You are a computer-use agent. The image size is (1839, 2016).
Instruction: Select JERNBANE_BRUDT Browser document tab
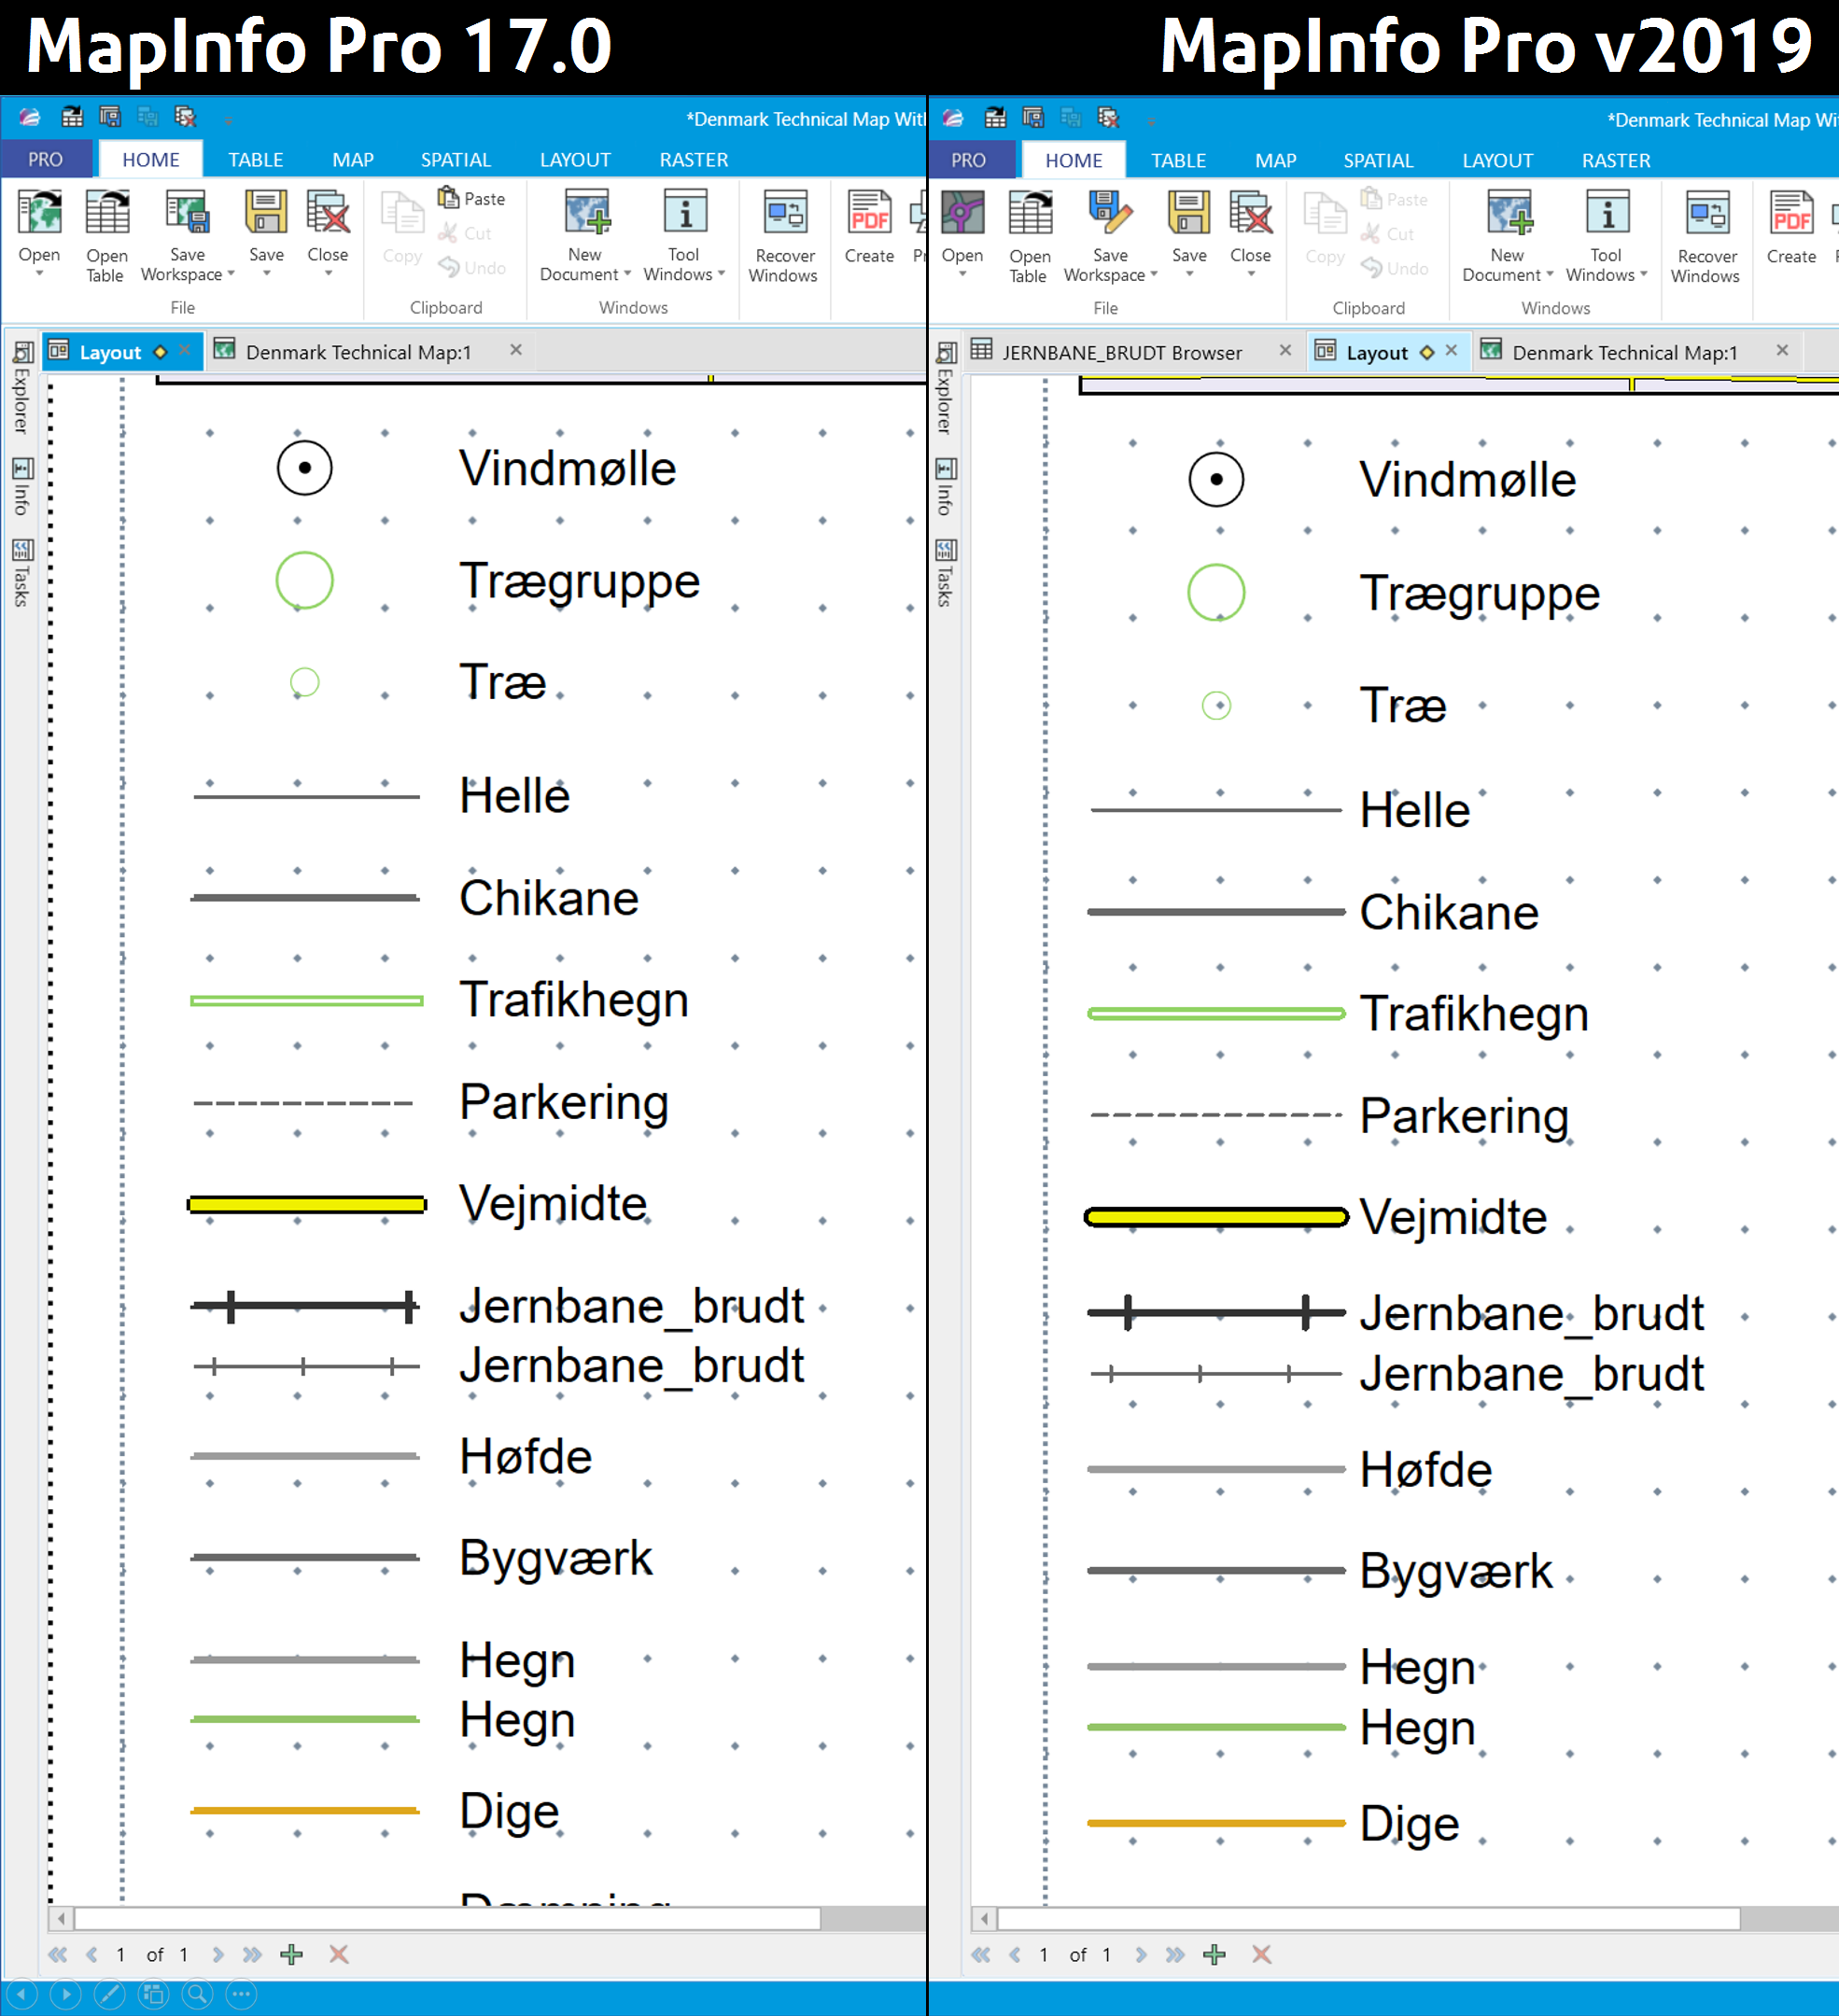[x=1121, y=352]
